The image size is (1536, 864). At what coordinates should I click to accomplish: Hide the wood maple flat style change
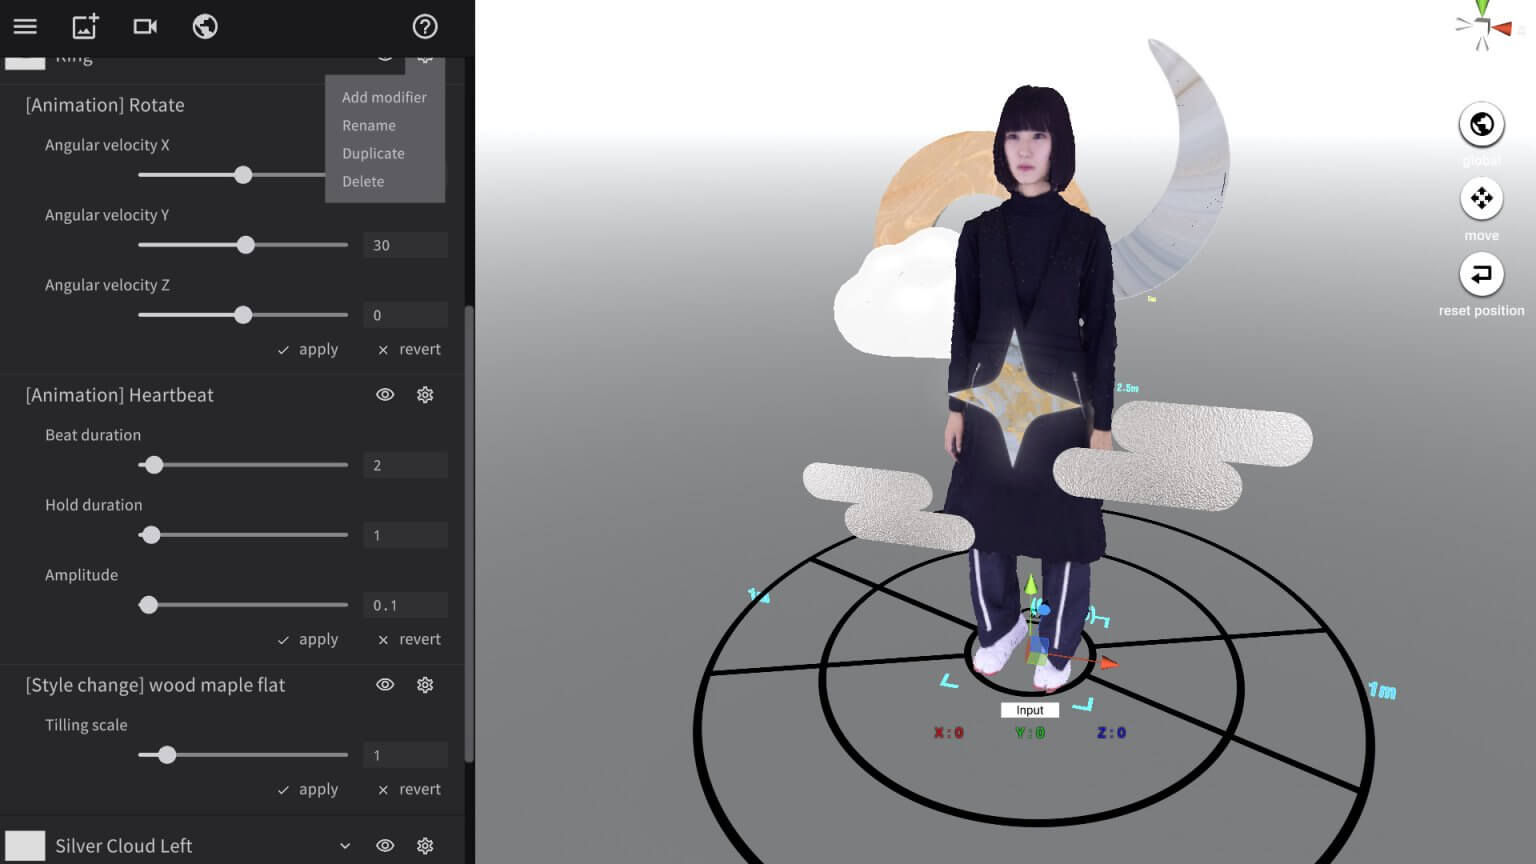click(385, 684)
